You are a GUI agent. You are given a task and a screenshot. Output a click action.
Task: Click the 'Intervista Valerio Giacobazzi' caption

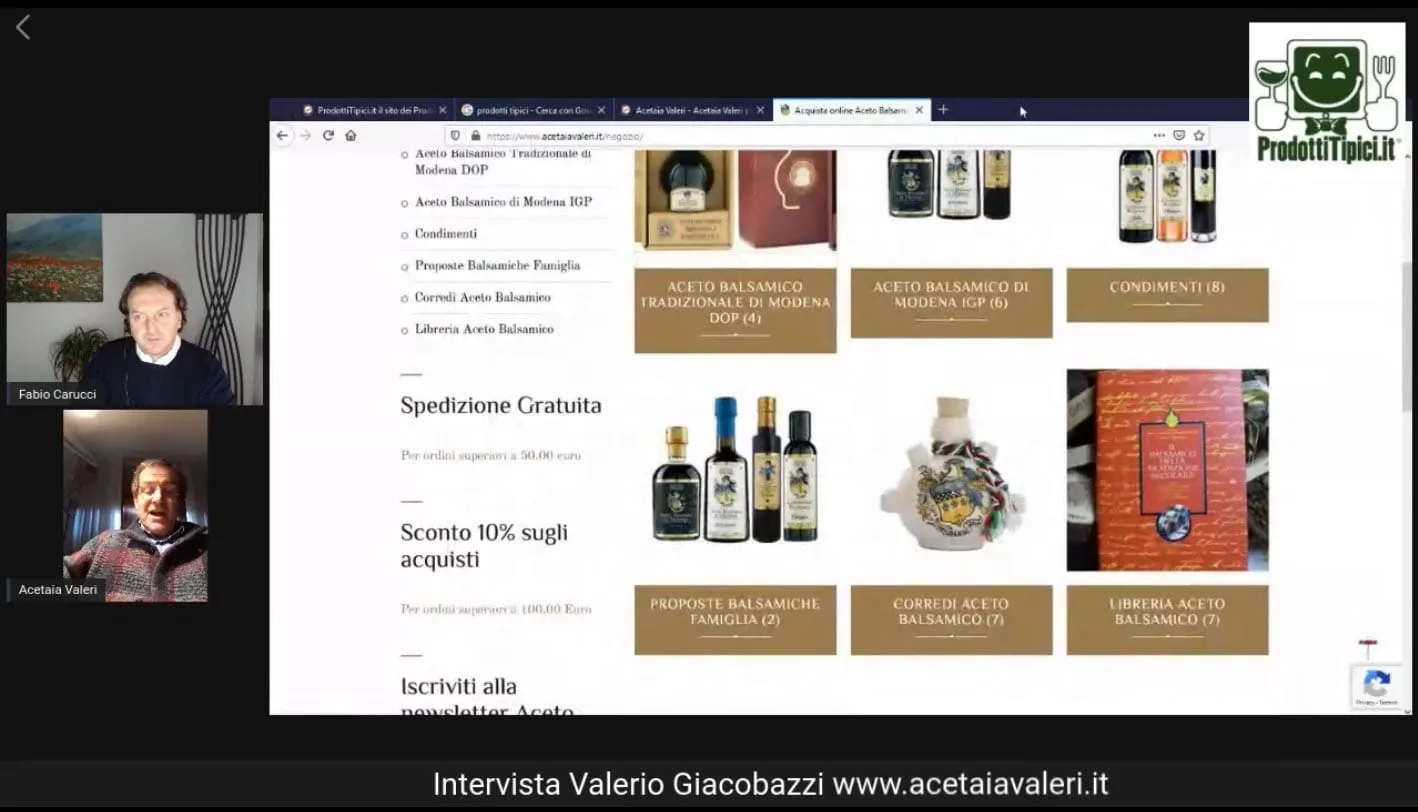click(628, 784)
